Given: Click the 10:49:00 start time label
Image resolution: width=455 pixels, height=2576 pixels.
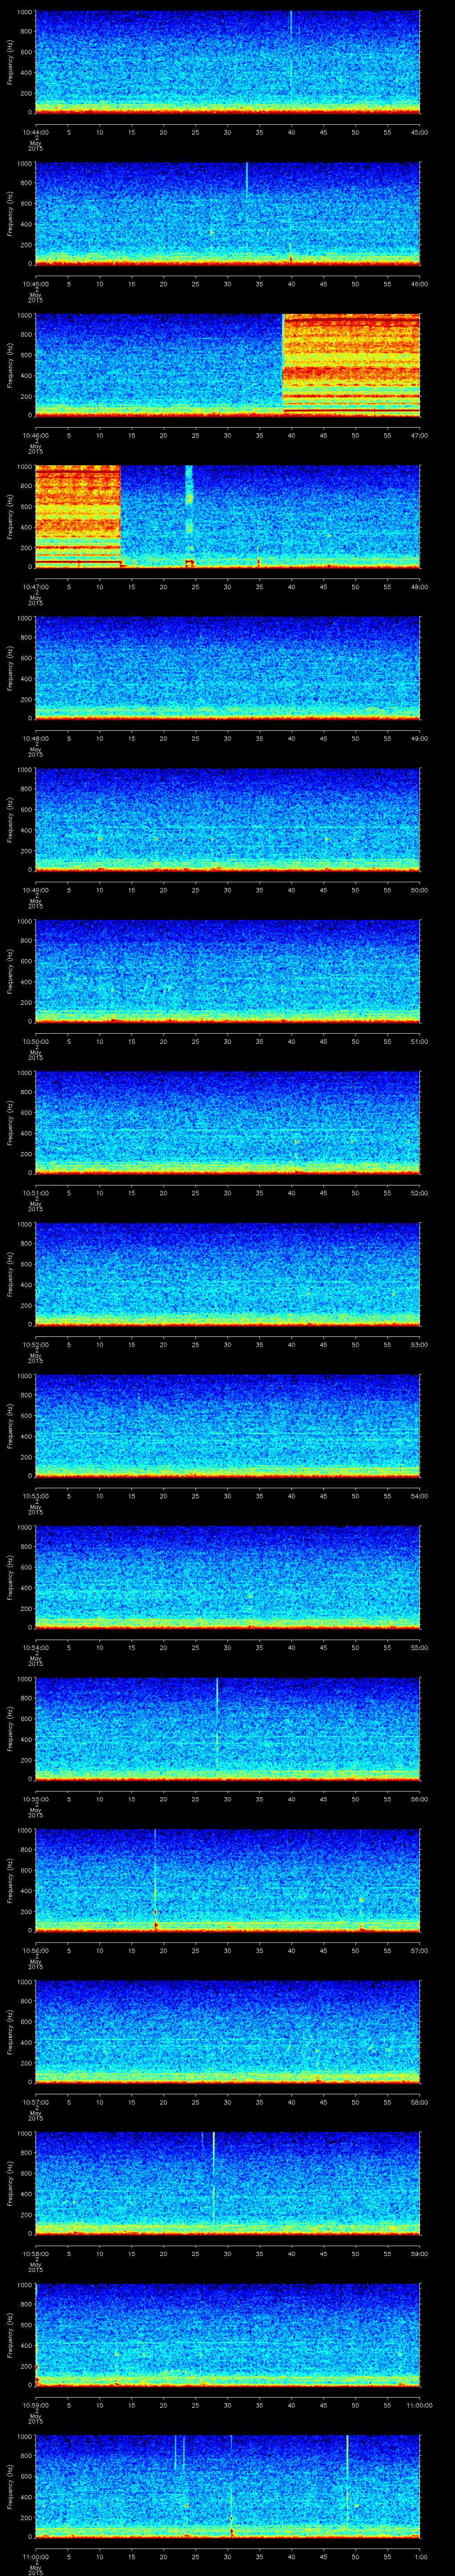Looking at the screenshot, I should pos(35,890).
